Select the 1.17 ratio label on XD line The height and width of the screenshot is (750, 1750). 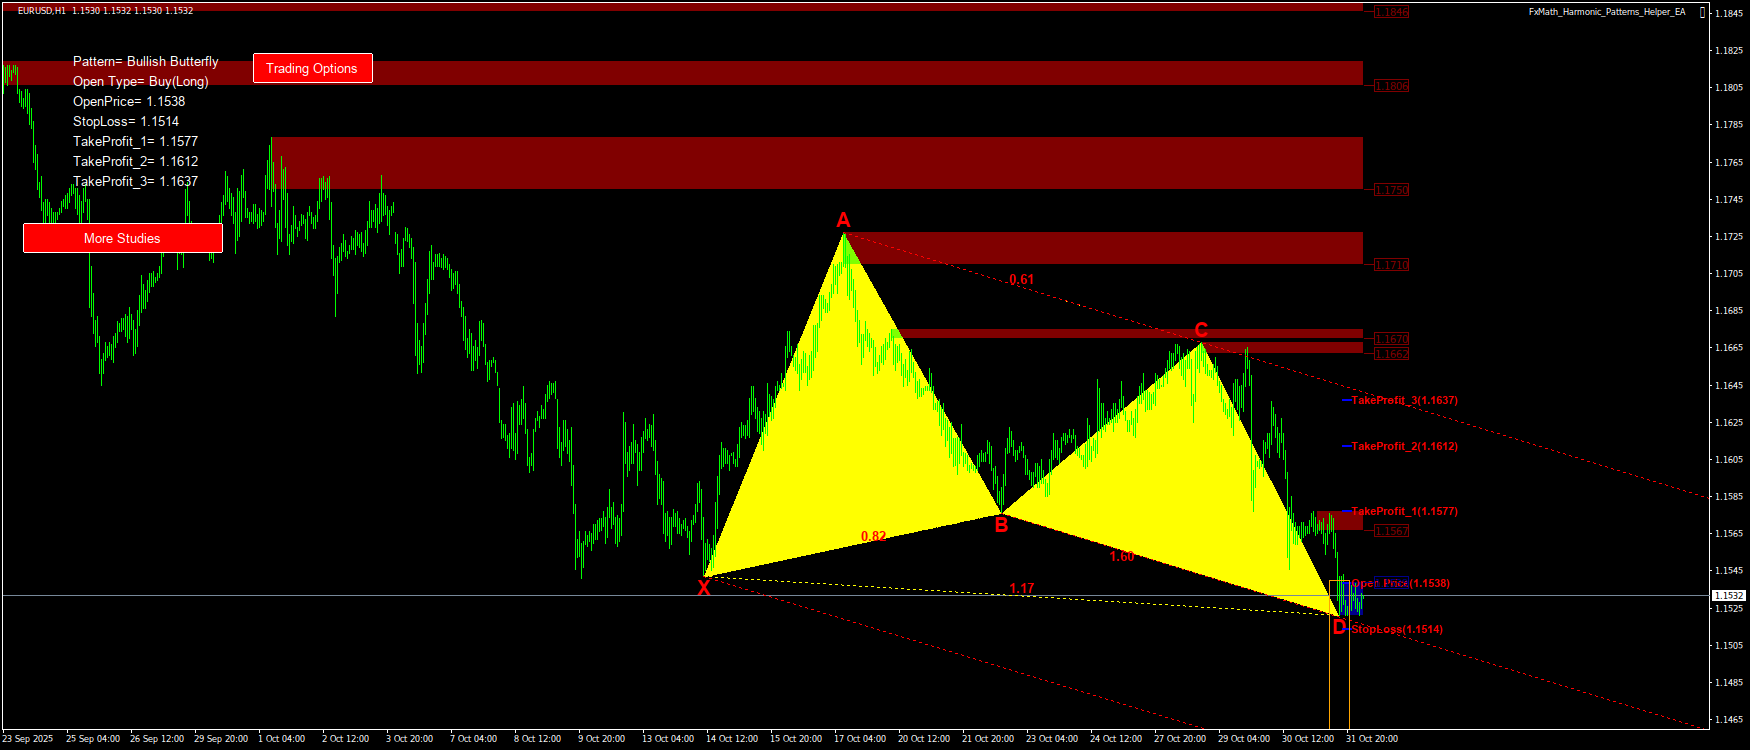1021,589
